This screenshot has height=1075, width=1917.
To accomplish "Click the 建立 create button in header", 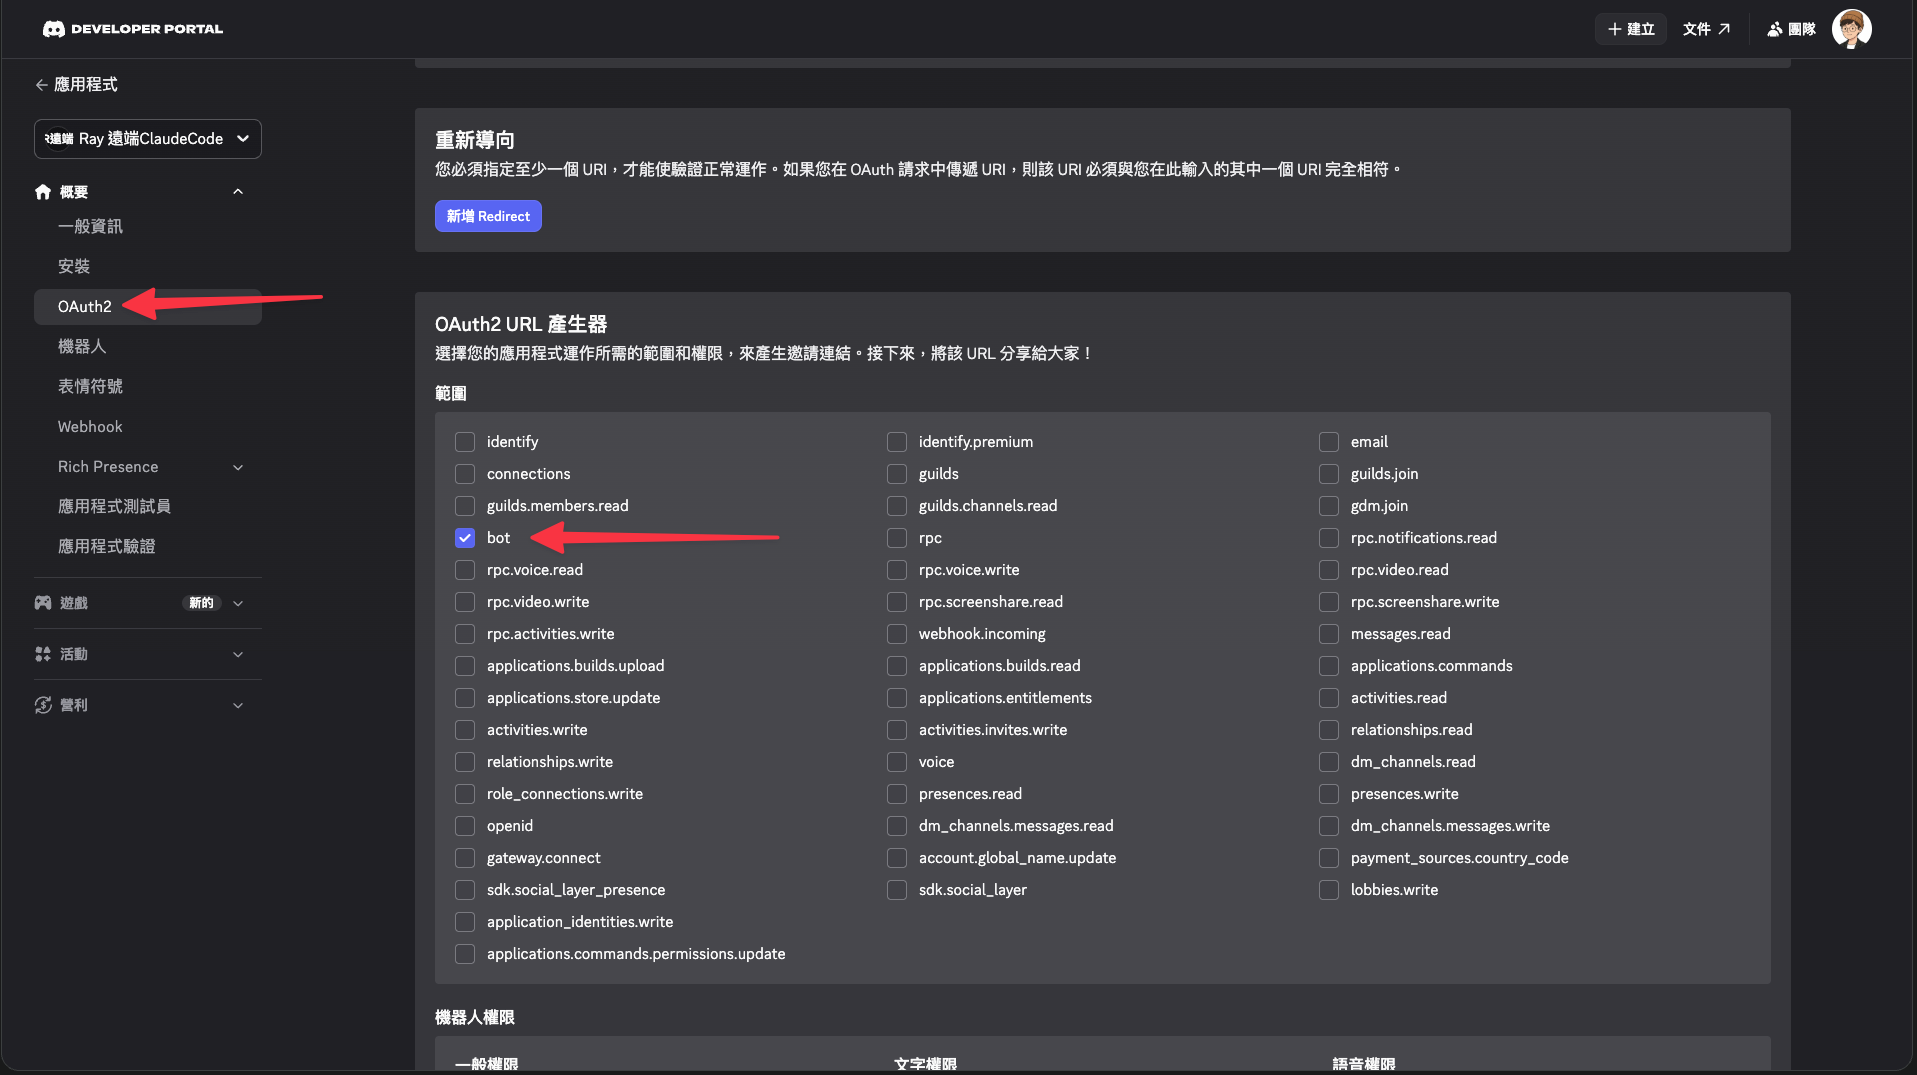I will click(x=1631, y=29).
